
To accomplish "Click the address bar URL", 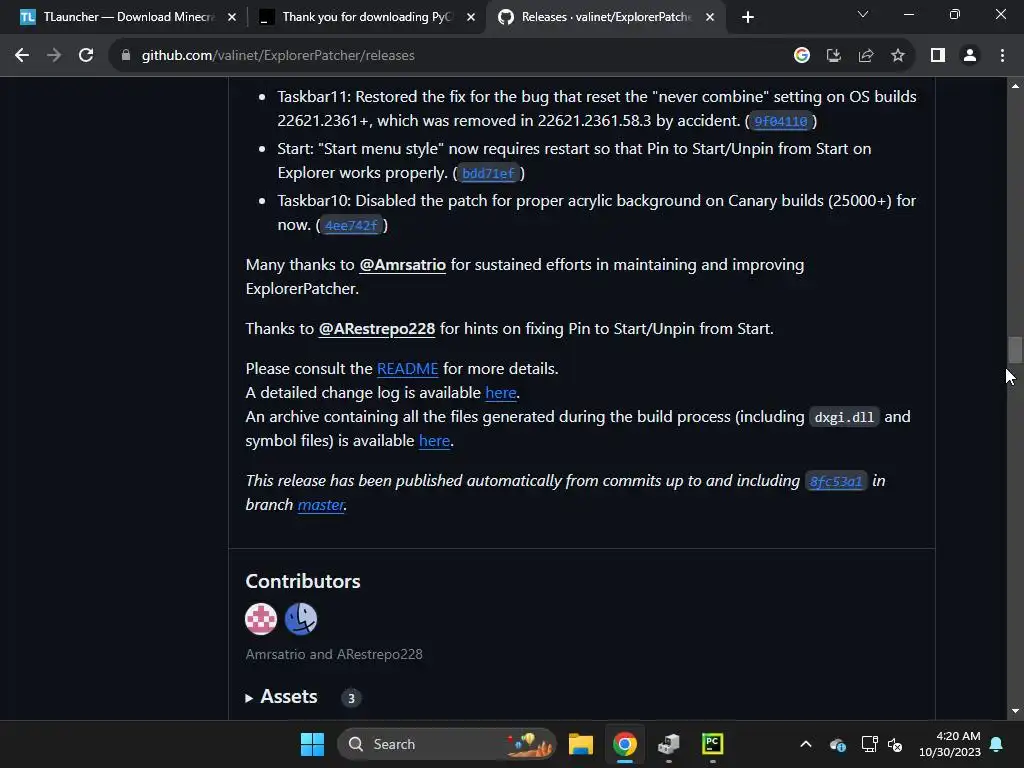I will coord(278,56).
